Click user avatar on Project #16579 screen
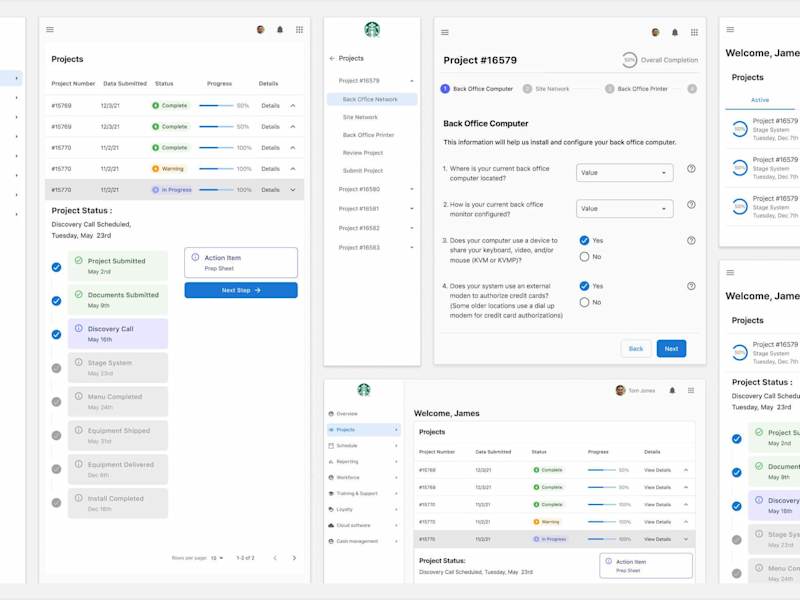Image resolution: width=800 pixels, height=600 pixels. (x=656, y=32)
